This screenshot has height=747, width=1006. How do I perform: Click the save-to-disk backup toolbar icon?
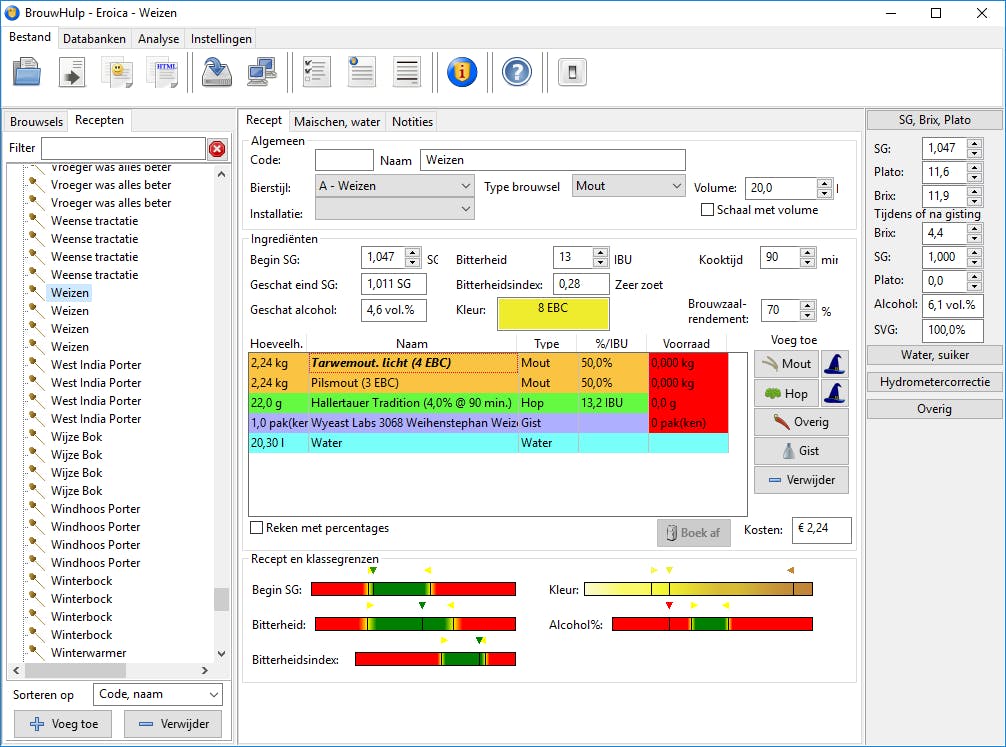coord(216,72)
